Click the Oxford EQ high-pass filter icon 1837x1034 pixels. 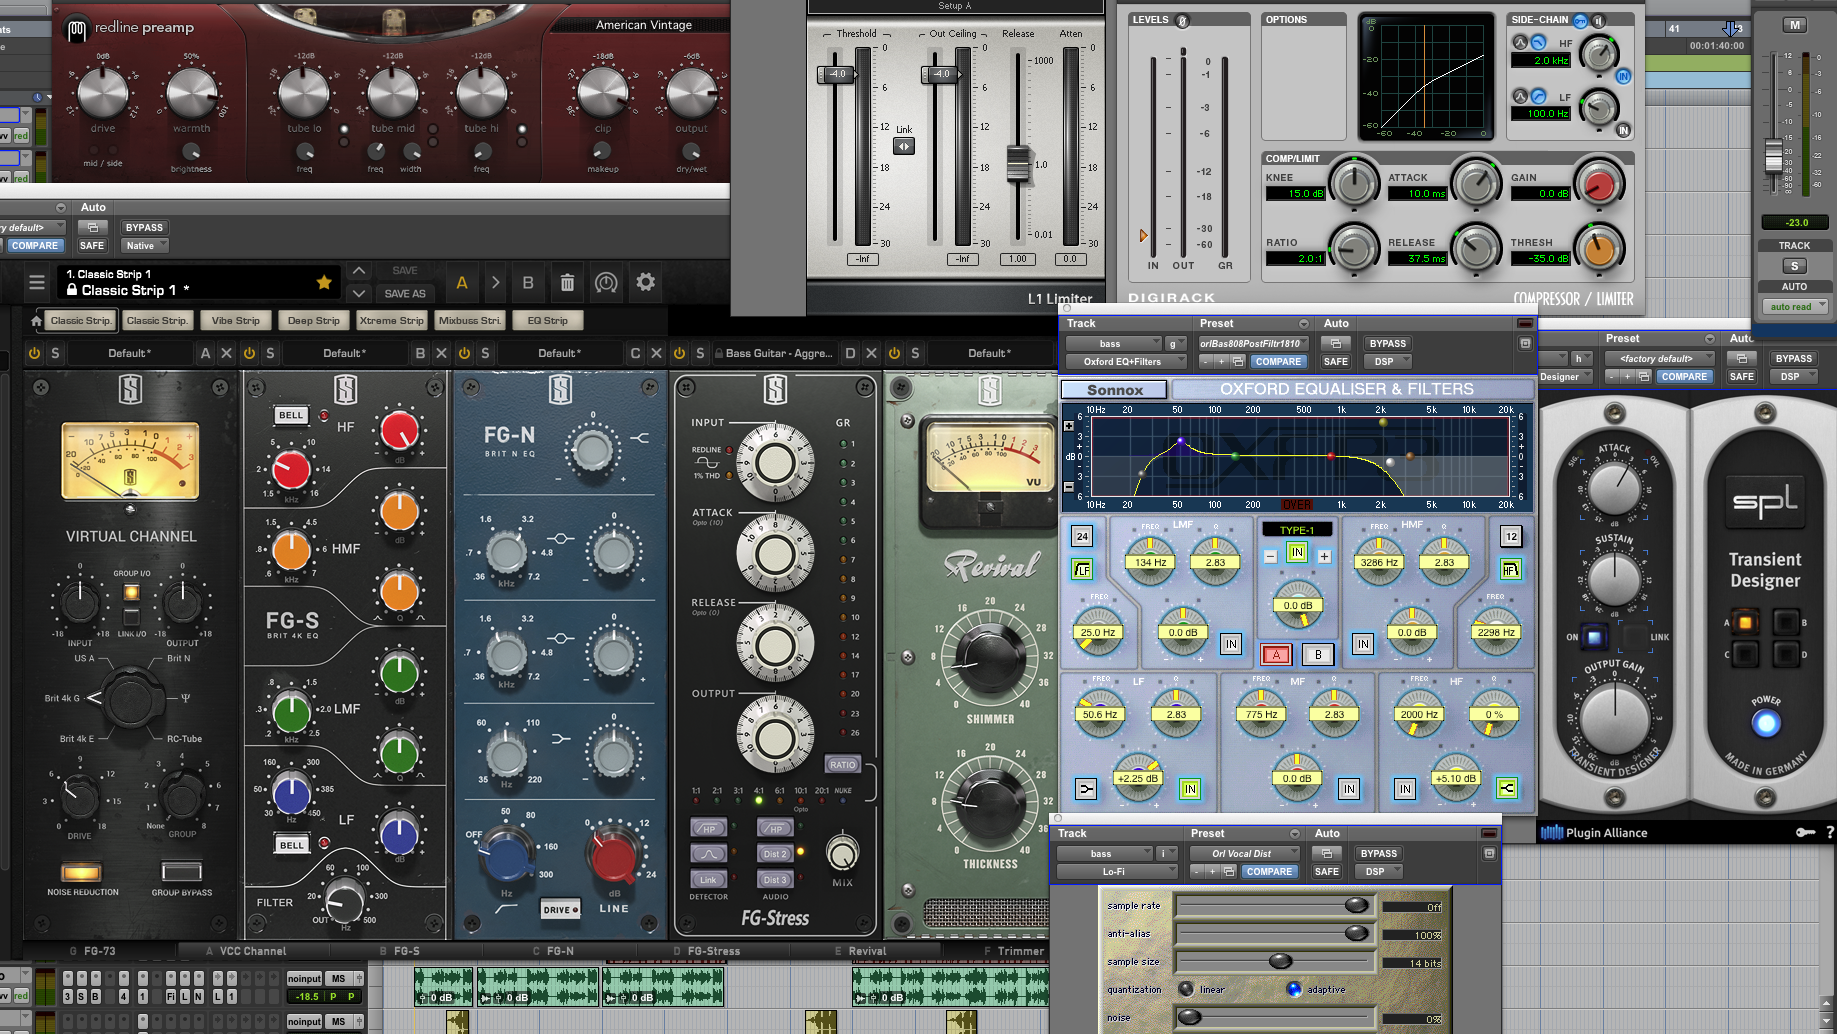1082,569
